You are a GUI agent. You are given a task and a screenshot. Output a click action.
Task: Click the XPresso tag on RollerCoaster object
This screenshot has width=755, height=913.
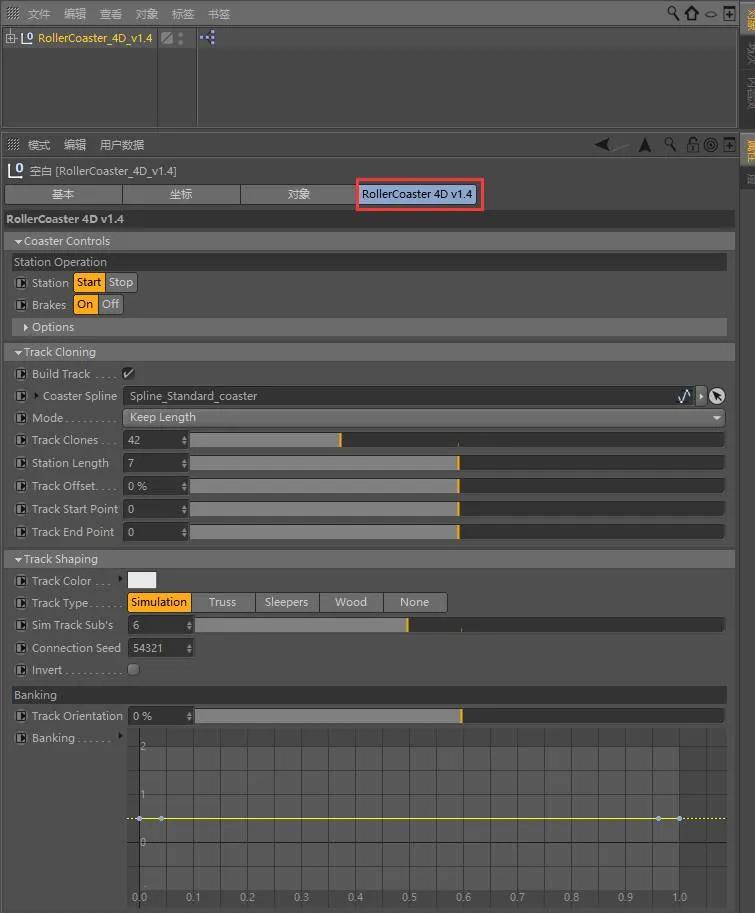point(207,38)
